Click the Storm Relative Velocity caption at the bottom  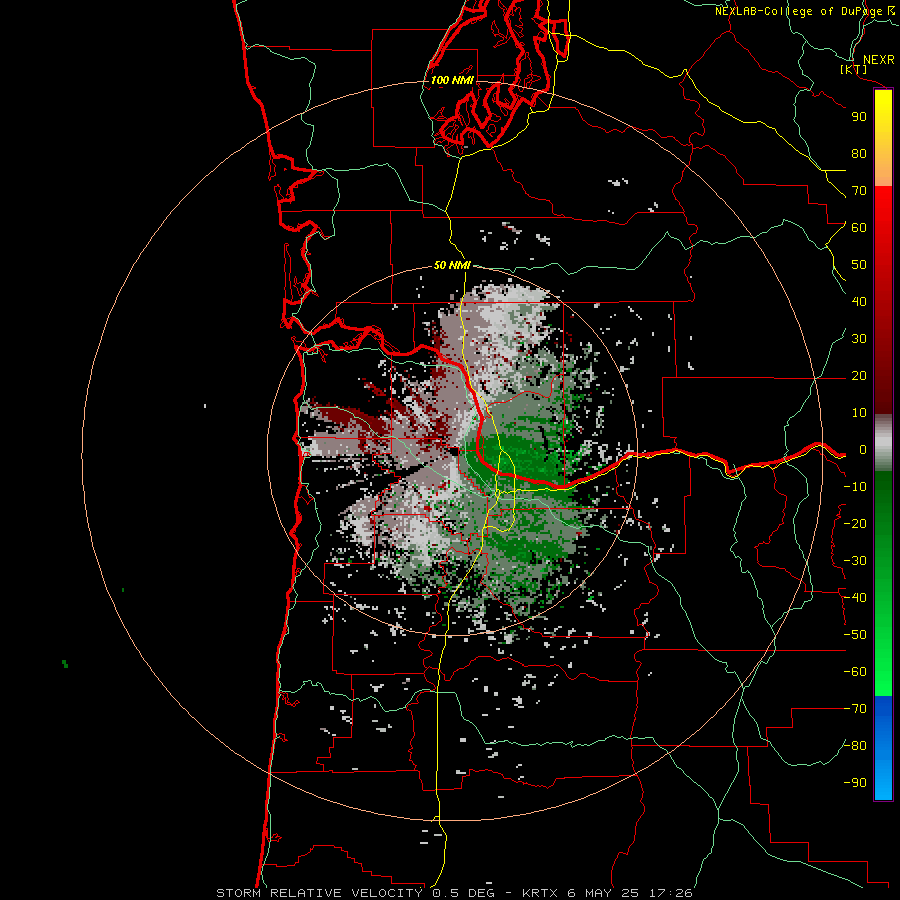pyautogui.click(x=454, y=893)
